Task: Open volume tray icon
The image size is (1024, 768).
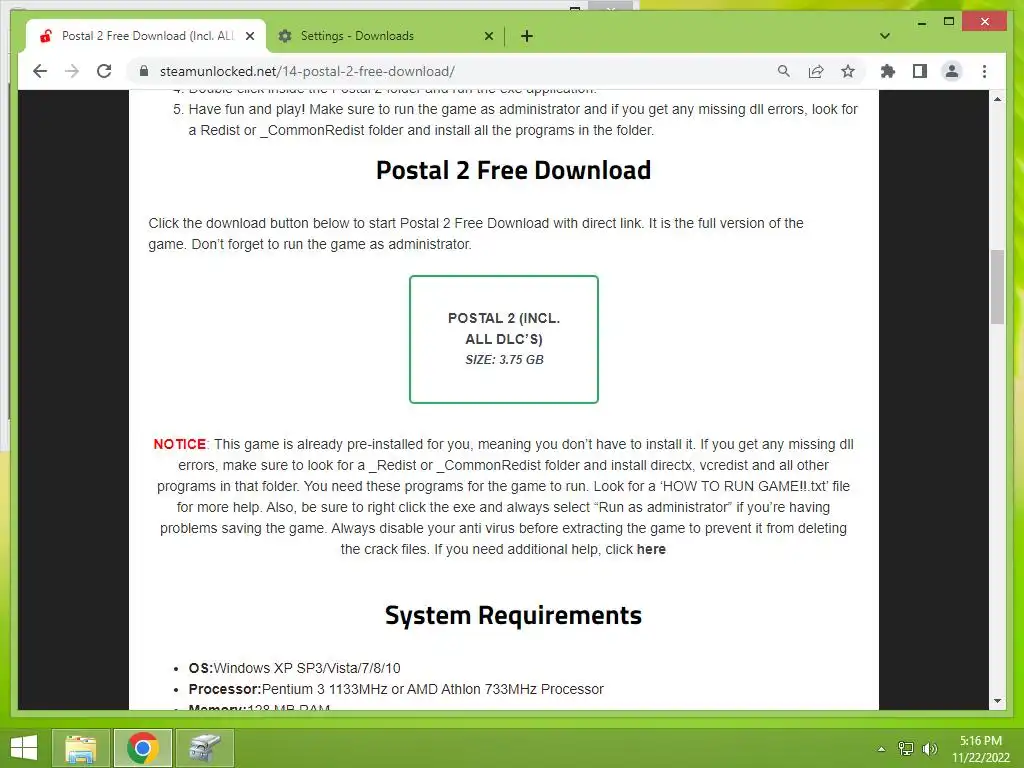Action: pos(930,749)
